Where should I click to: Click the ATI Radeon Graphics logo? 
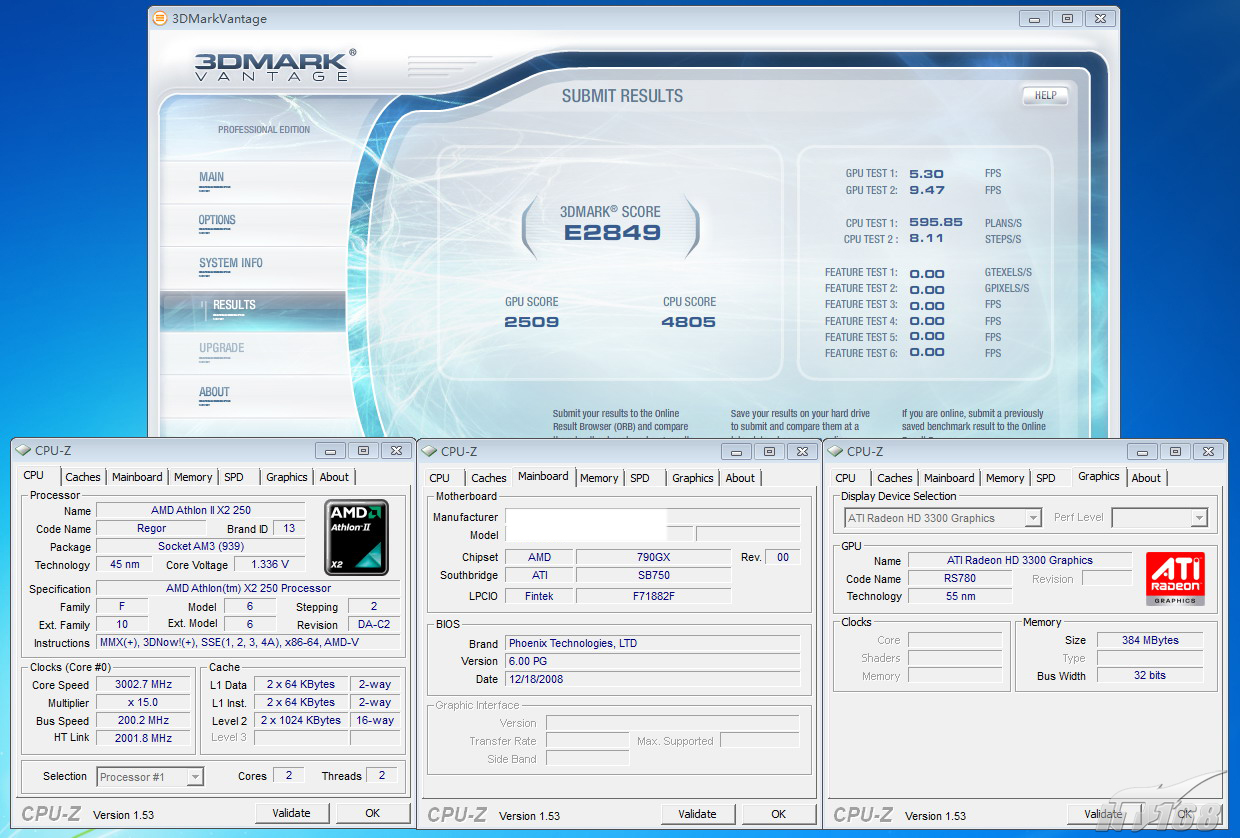[x=1175, y=578]
